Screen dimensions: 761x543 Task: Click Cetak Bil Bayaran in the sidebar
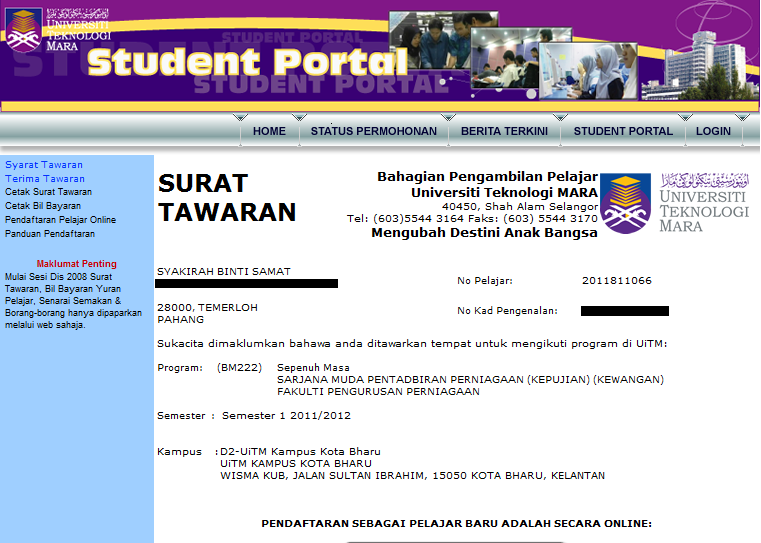coord(43,206)
